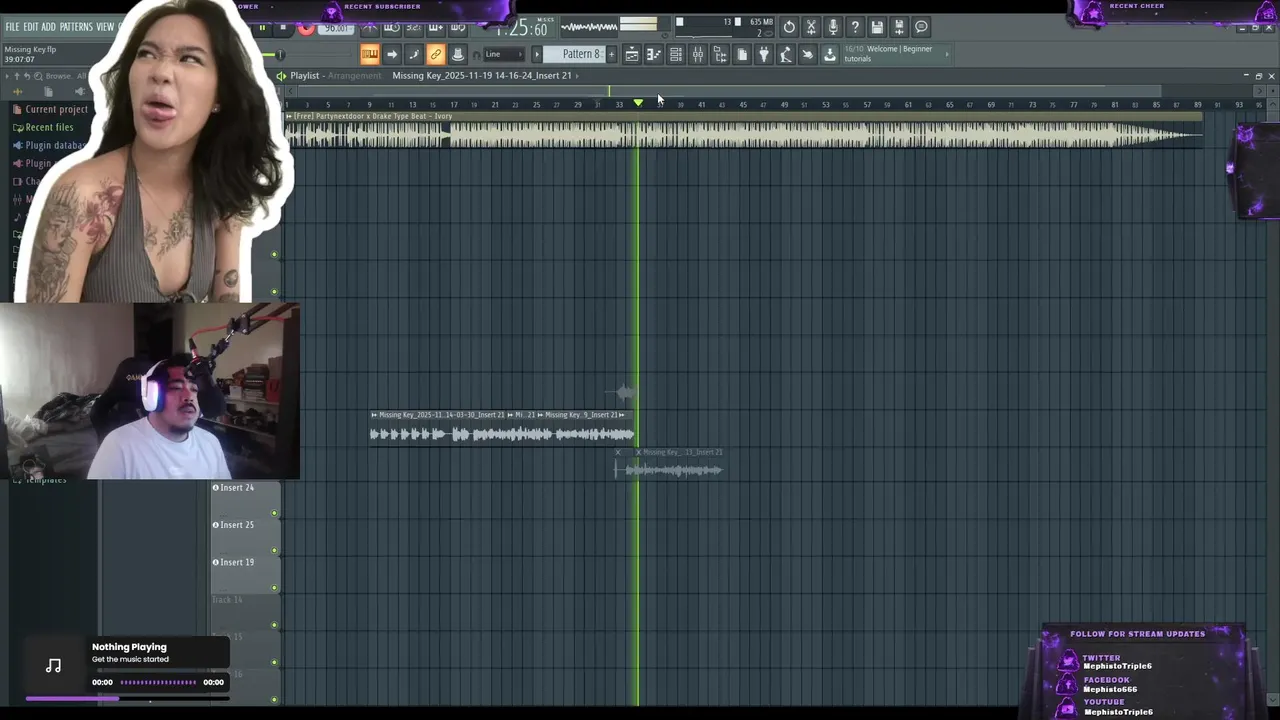Toggle the orange link icon
1280x720 pixels.
(x=436, y=54)
